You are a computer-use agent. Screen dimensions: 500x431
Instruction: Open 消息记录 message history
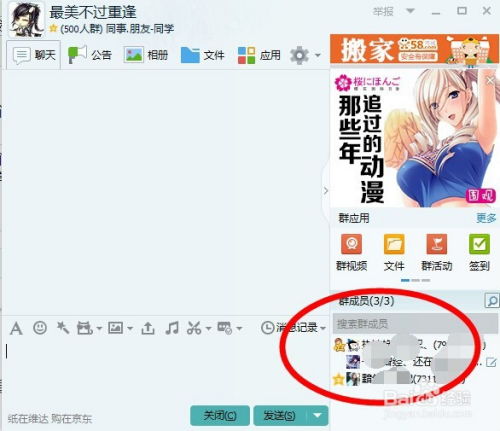[x=289, y=328]
